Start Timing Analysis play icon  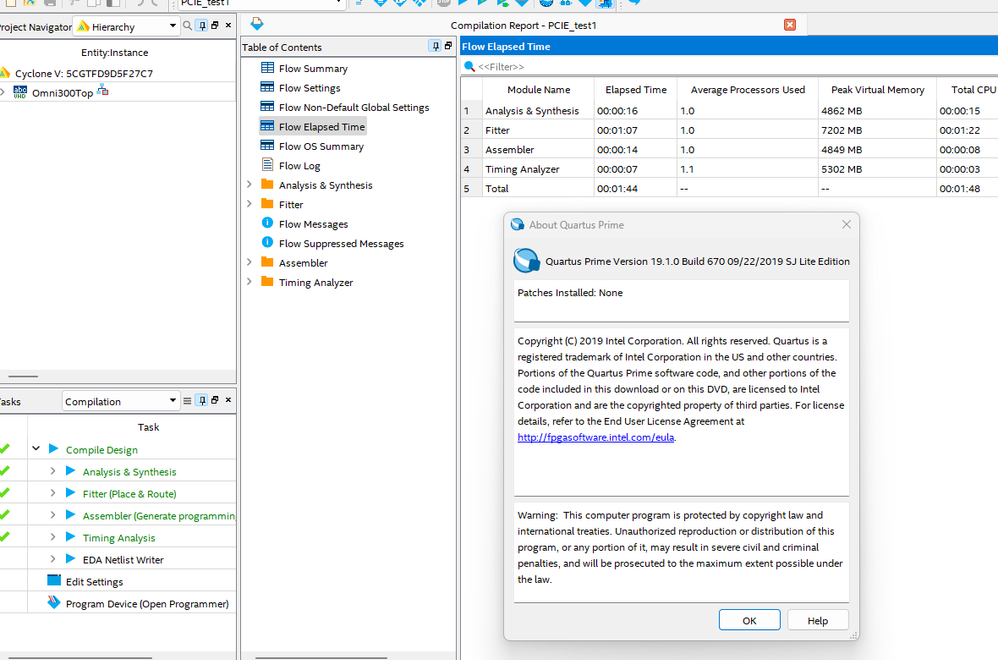tap(71, 537)
